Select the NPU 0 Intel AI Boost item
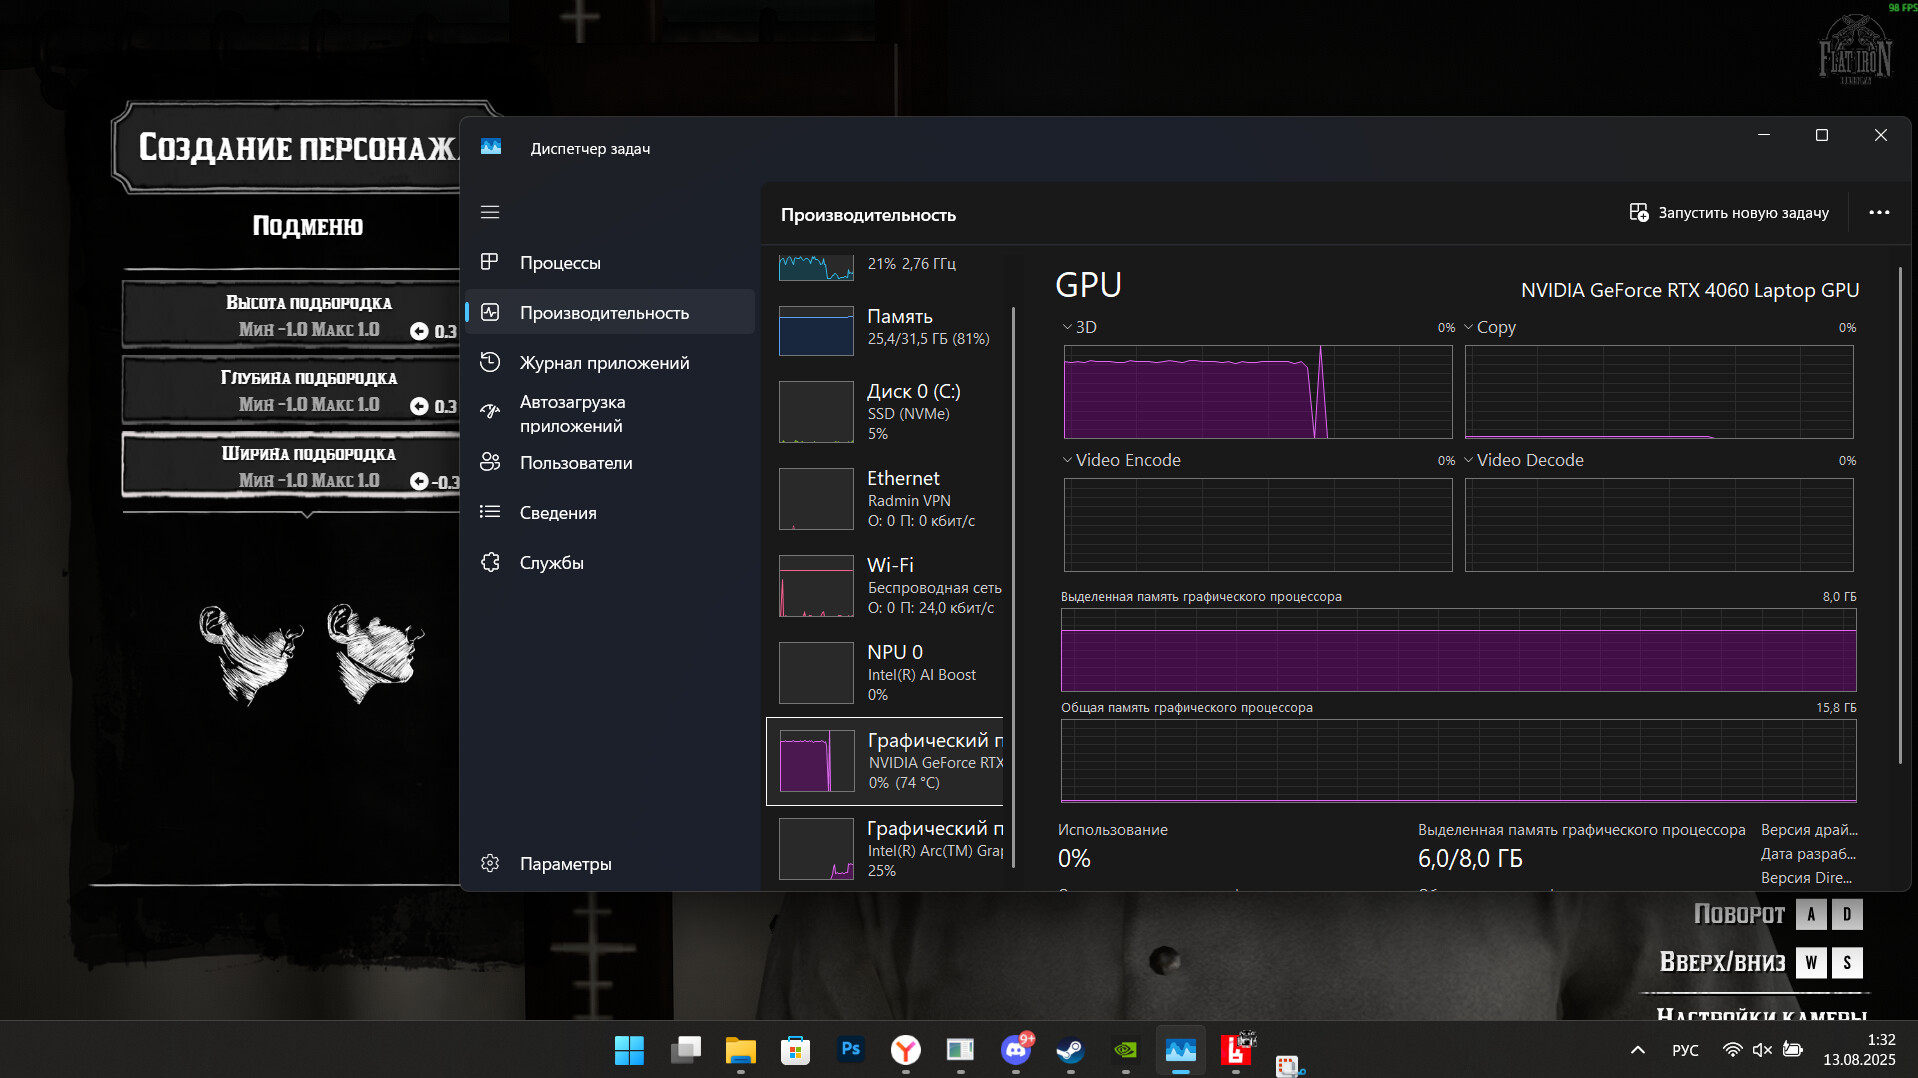Image resolution: width=1918 pixels, height=1078 pixels. 888,672
